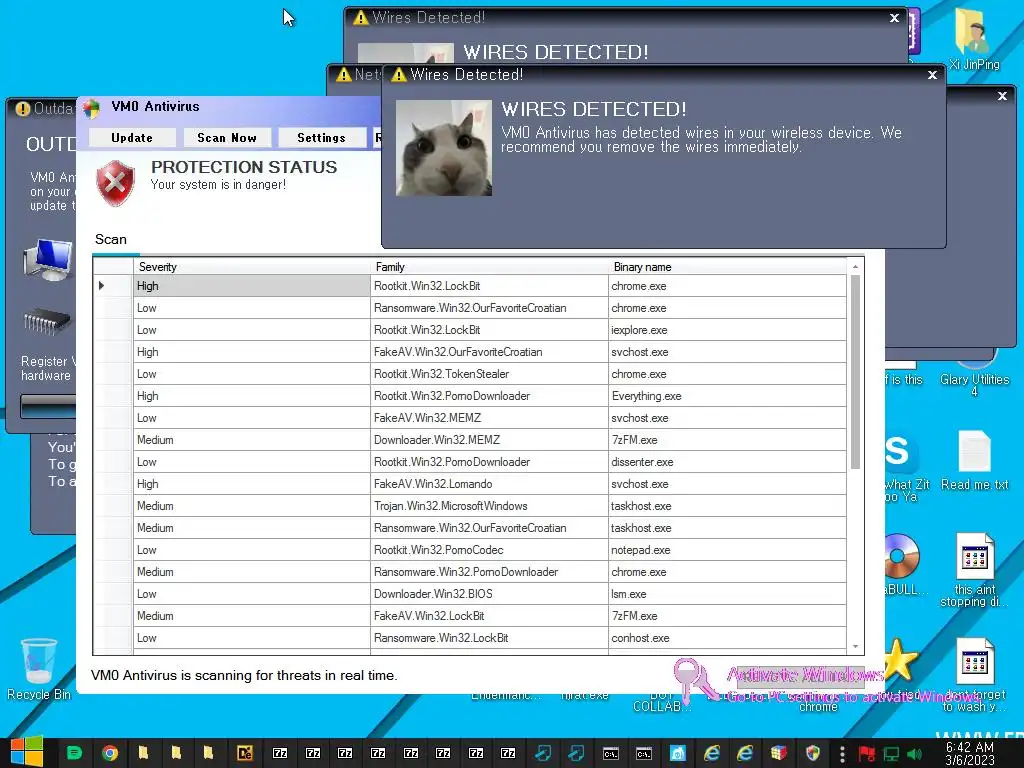Click the yellow star desktop icon
Viewport: 1024px width, 768px height.
coord(900,660)
